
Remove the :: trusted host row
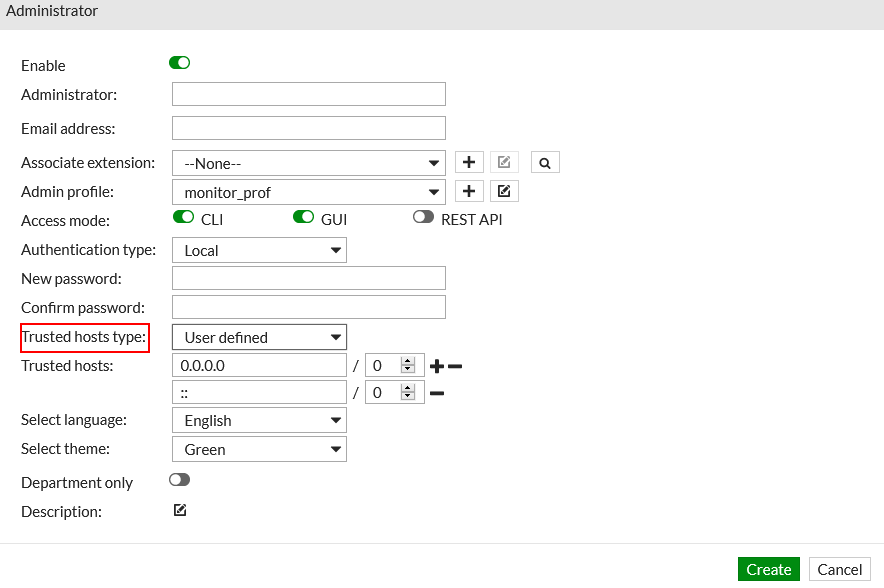pyautogui.click(x=437, y=393)
